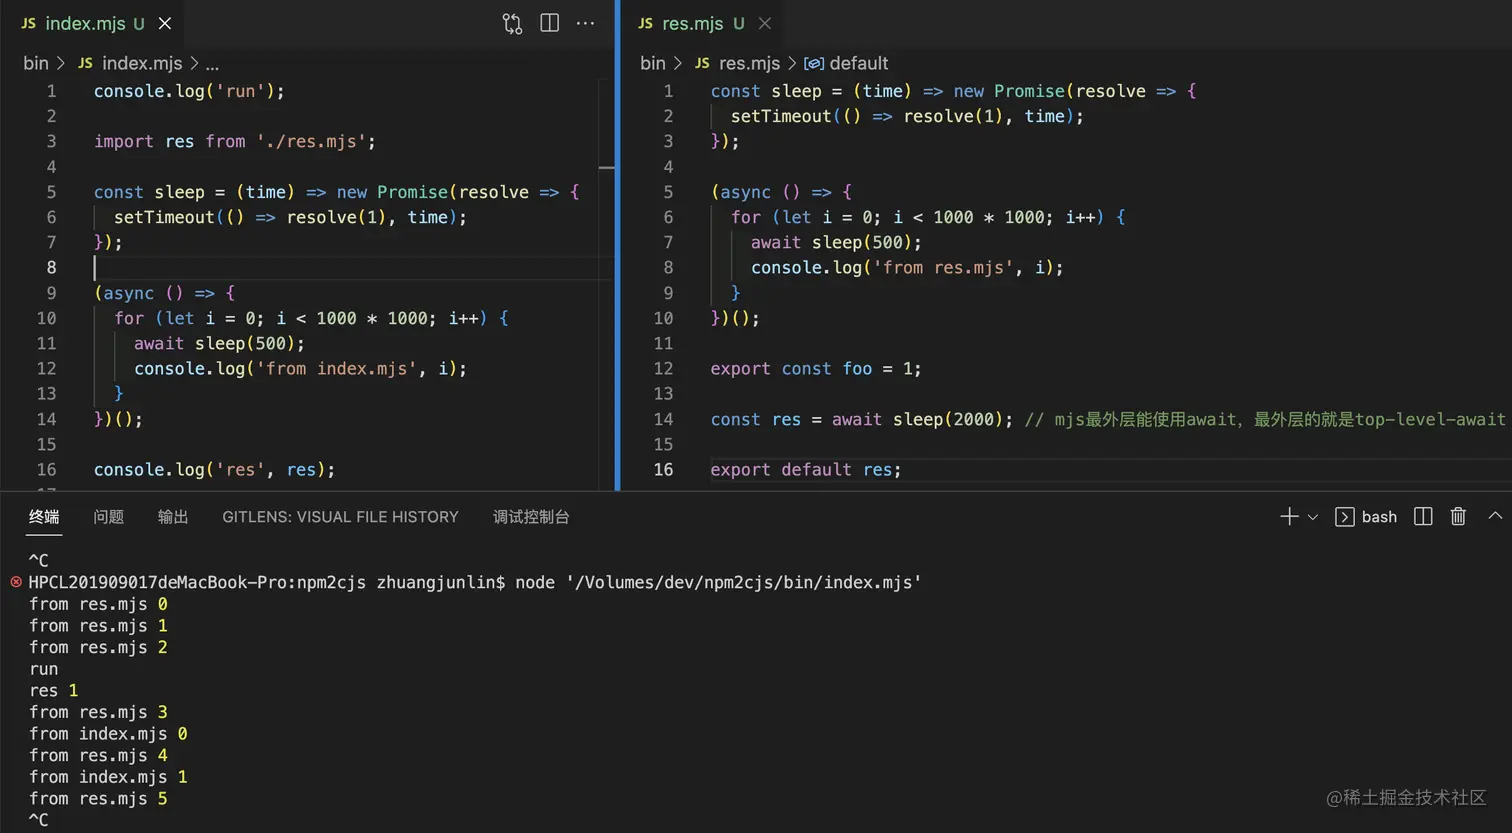
Task: Open the editor more actions menu
Action: pos(585,23)
